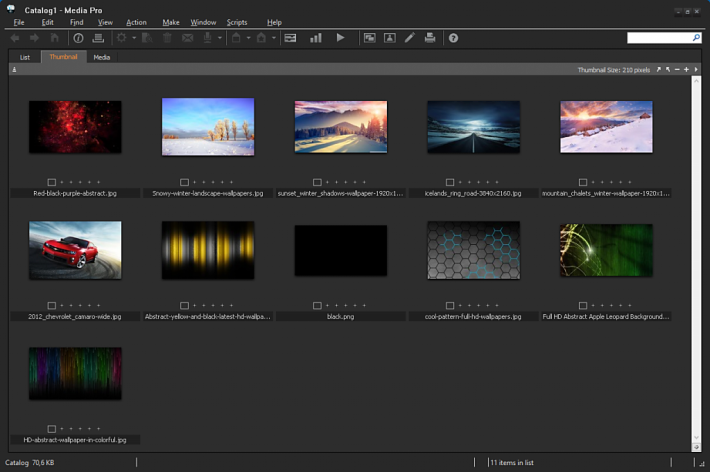Open the Window menu
The image size is (710, 472).
tap(203, 22)
